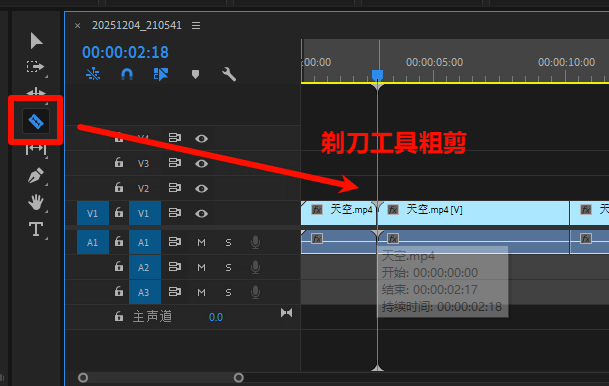Toggle V1 source patching button

[93, 213]
